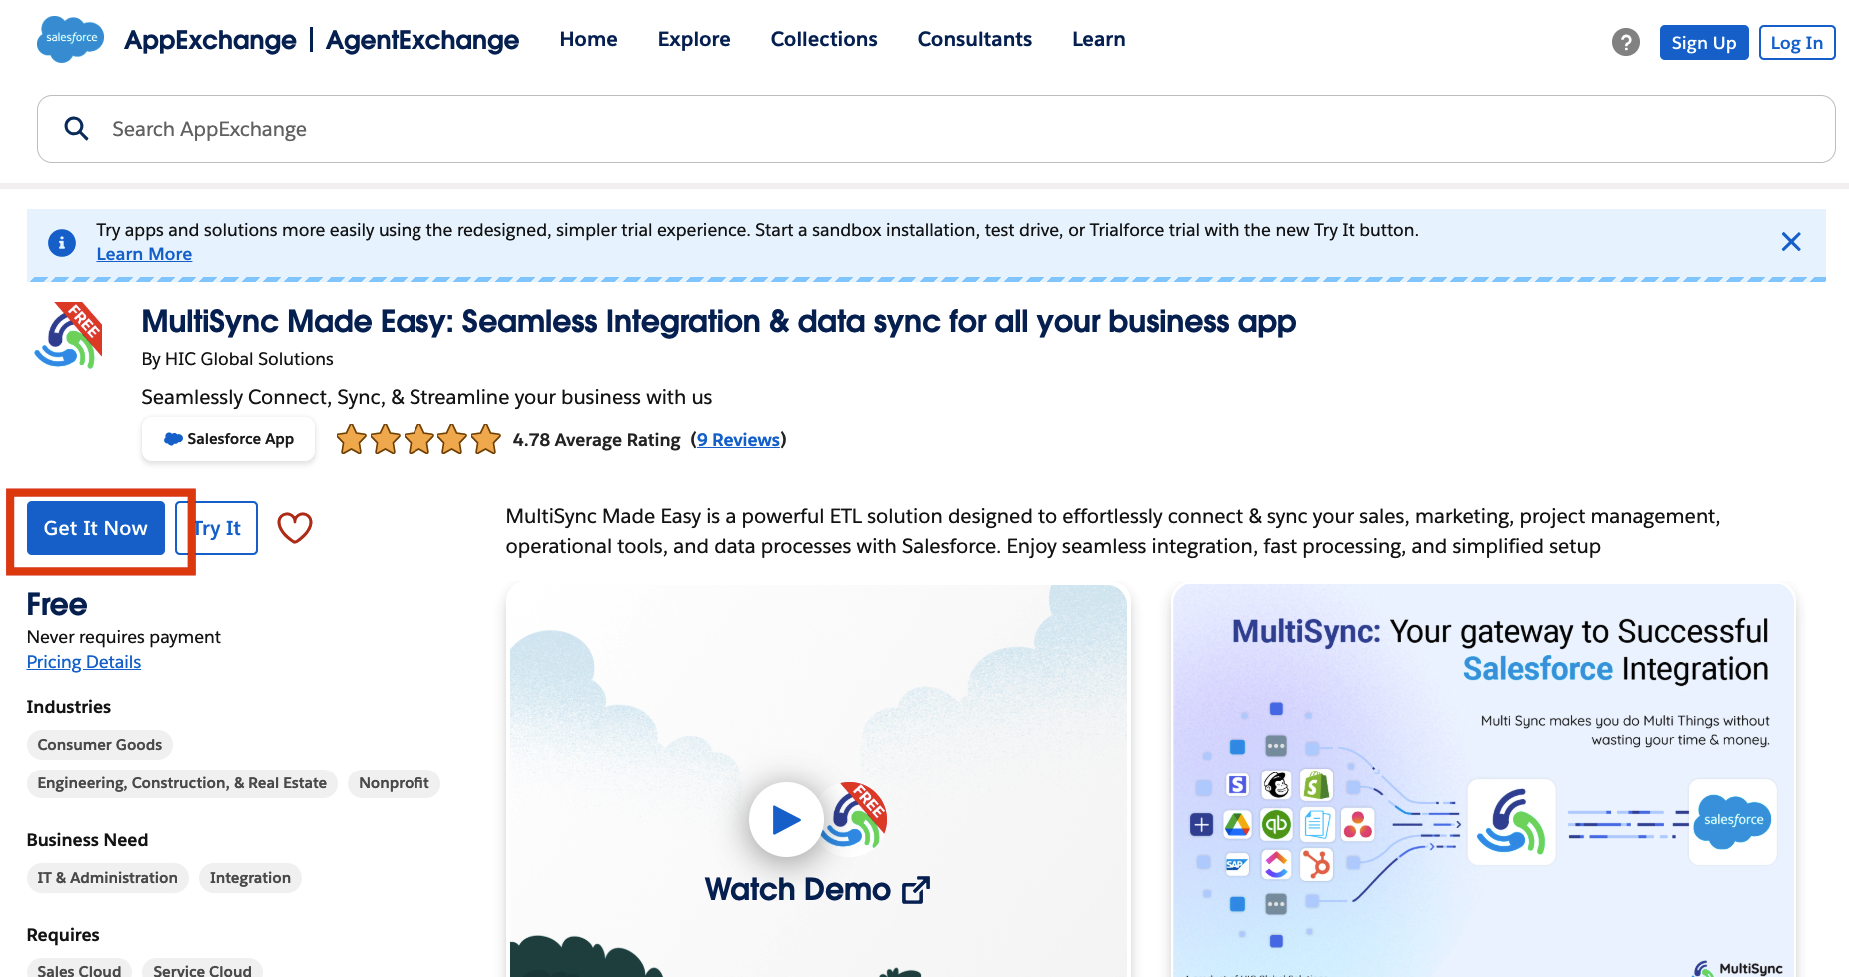Click the Salesforce cloud logo
Screen dimensions: 1849x977
70,39
